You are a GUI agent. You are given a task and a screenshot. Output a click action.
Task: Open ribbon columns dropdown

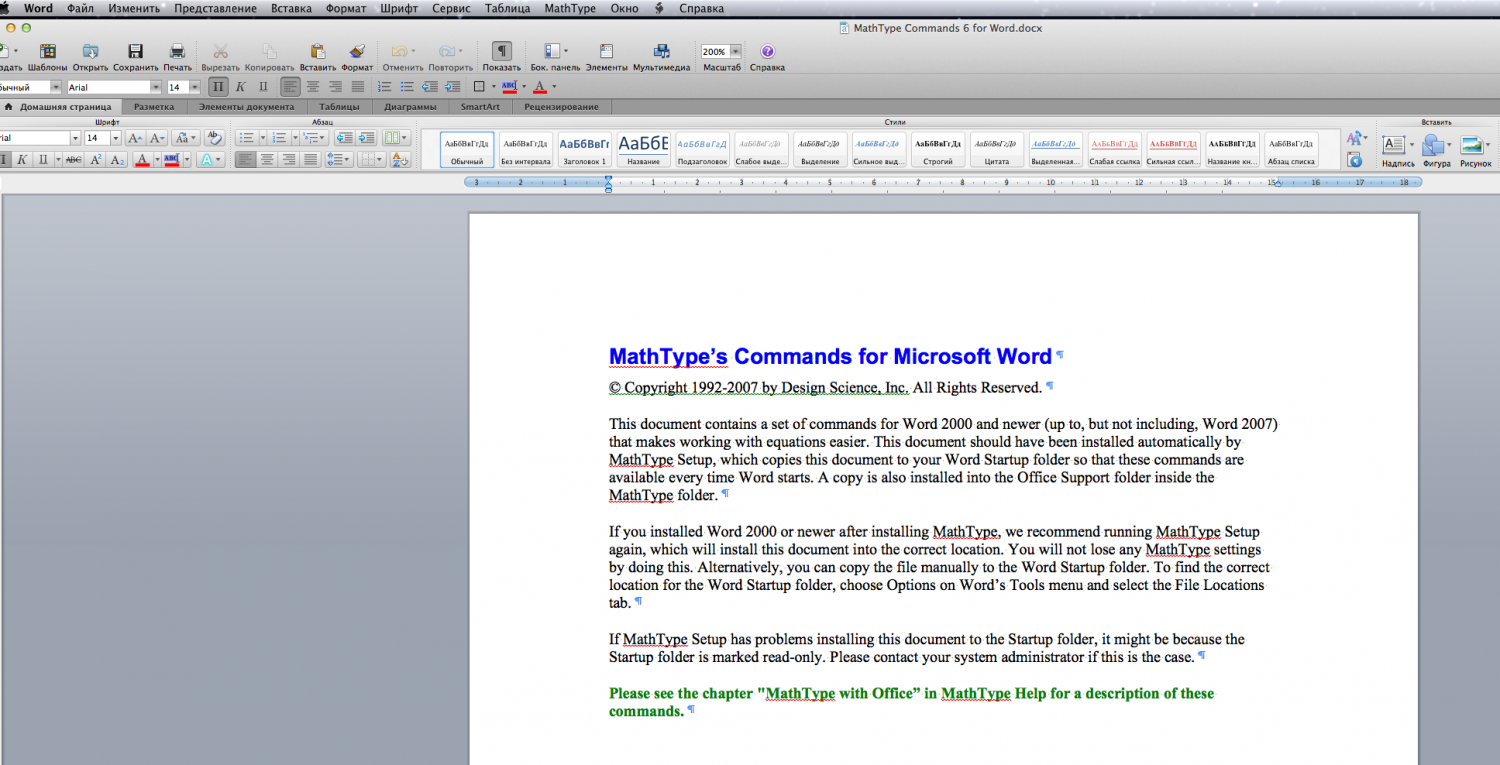[396, 138]
